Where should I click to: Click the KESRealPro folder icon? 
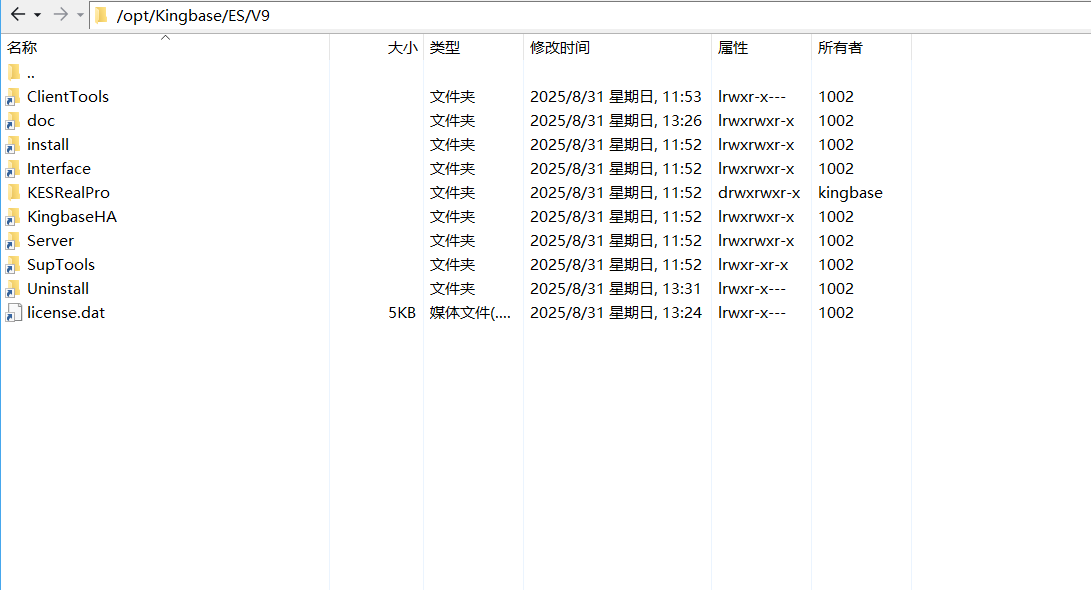pyautogui.click(x=14, y=193)
